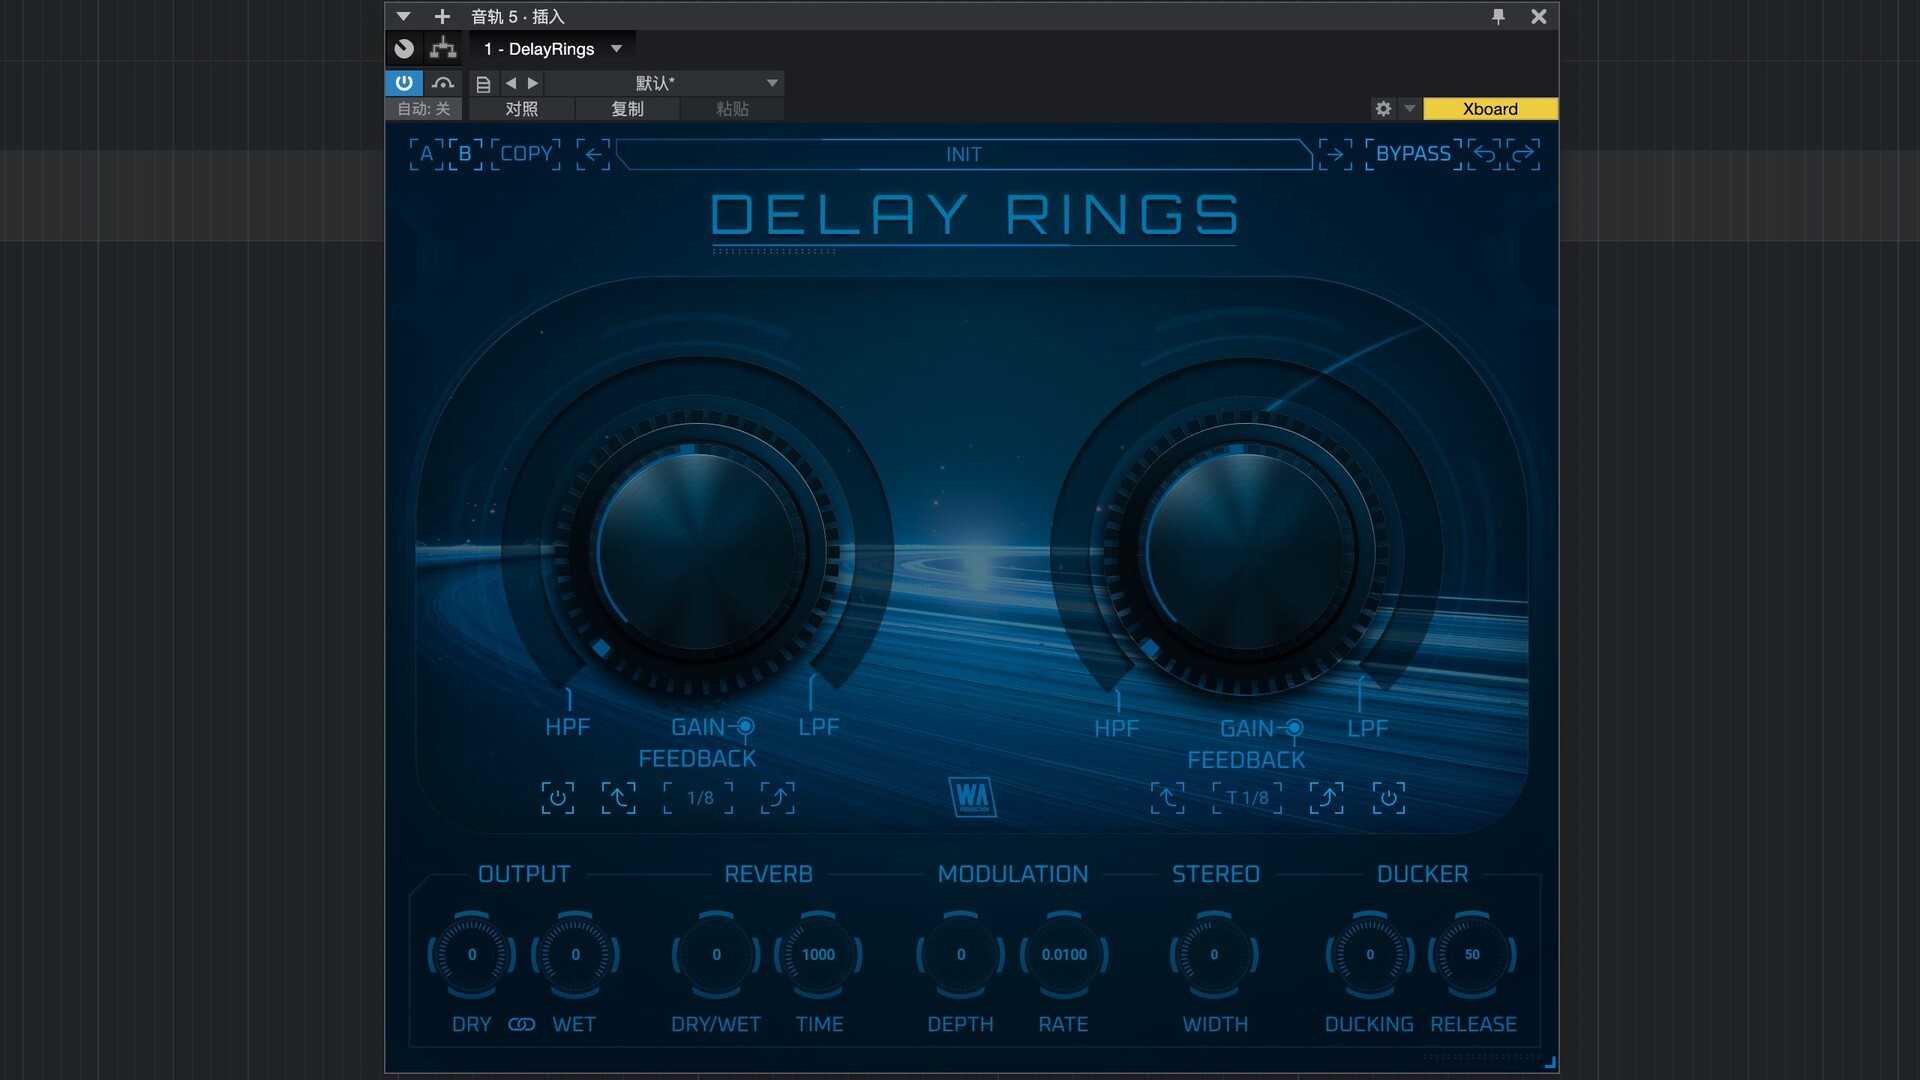Image resolution: width=1920 pixels, height=1080 pixels.
Task: Open the 默认* preset dropdown
Action: (665, 83)
